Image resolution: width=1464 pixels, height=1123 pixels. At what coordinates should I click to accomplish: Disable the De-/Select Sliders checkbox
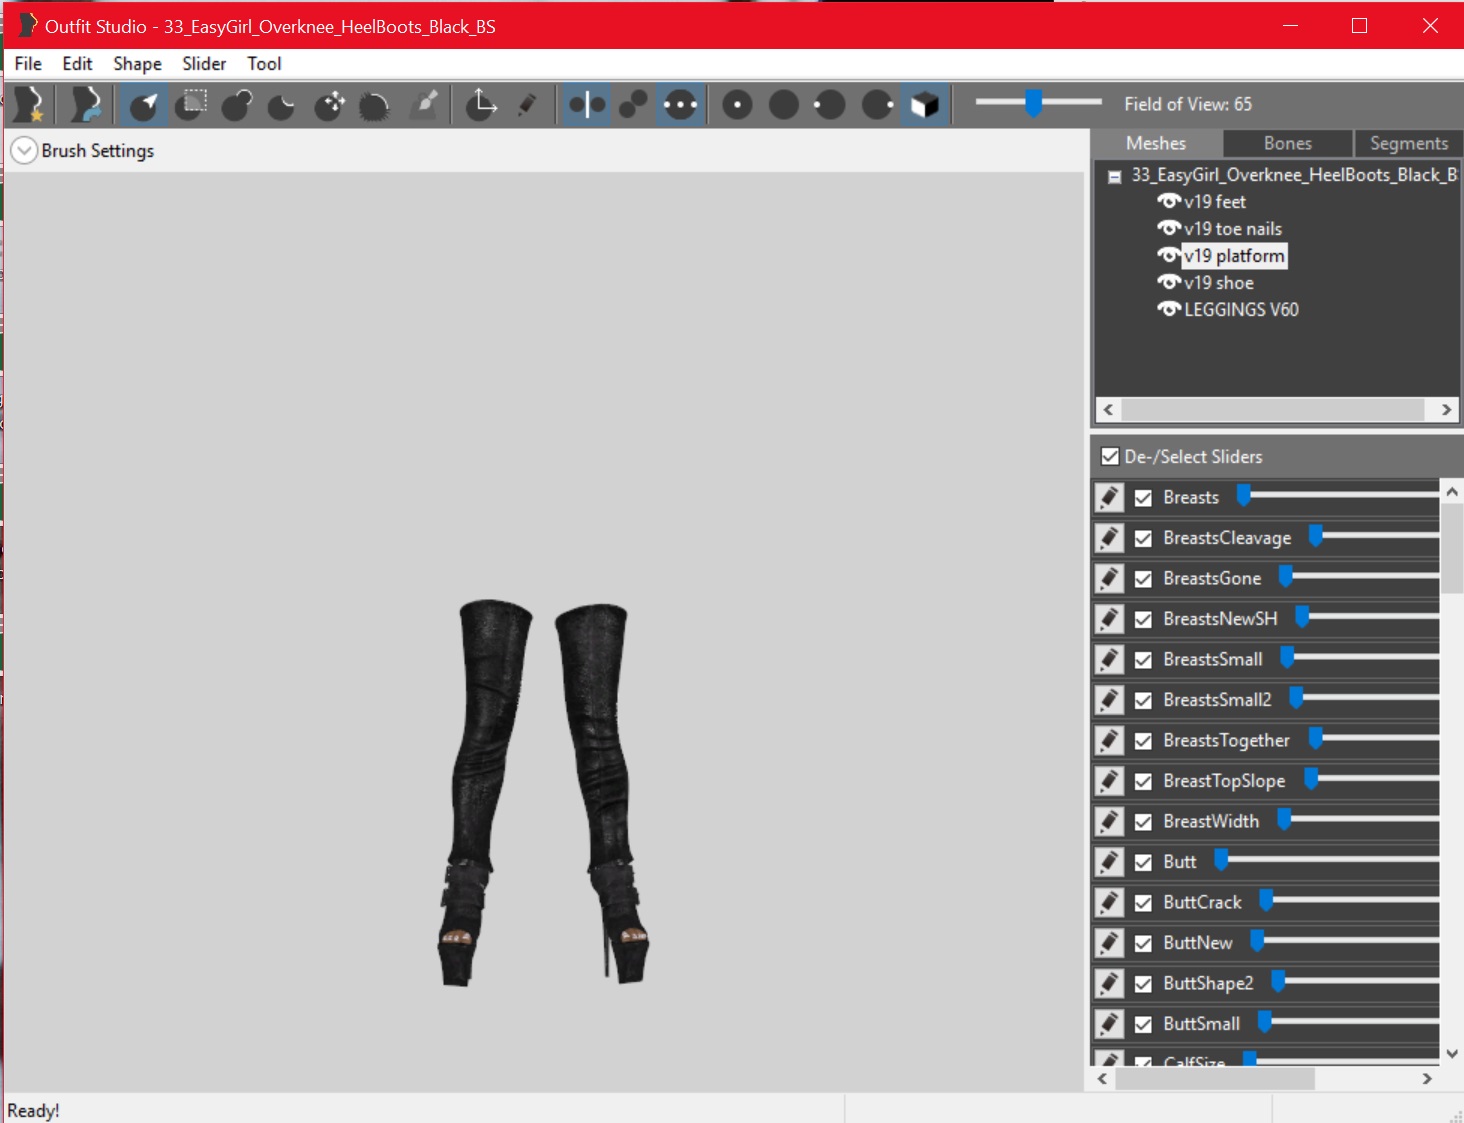point(1110,456)
